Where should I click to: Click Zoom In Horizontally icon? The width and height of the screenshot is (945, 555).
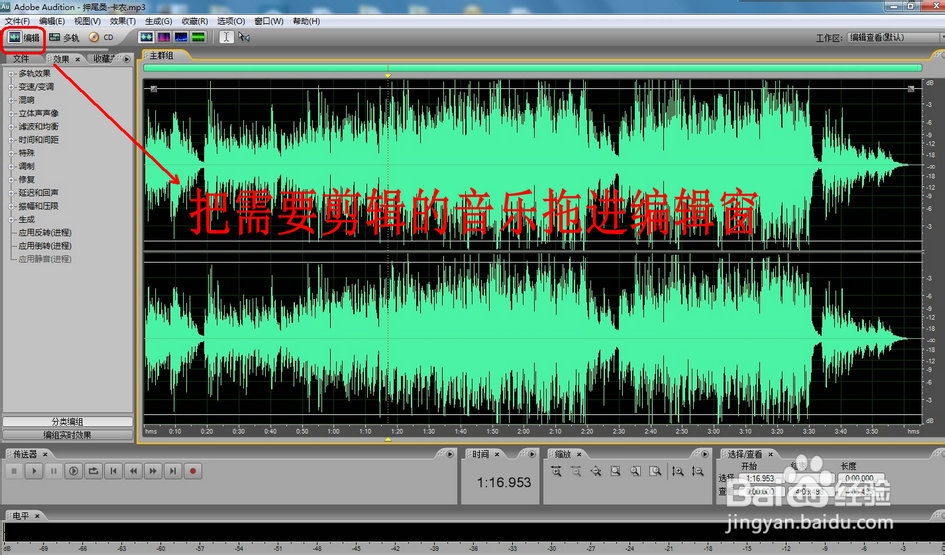coord(556,471)
